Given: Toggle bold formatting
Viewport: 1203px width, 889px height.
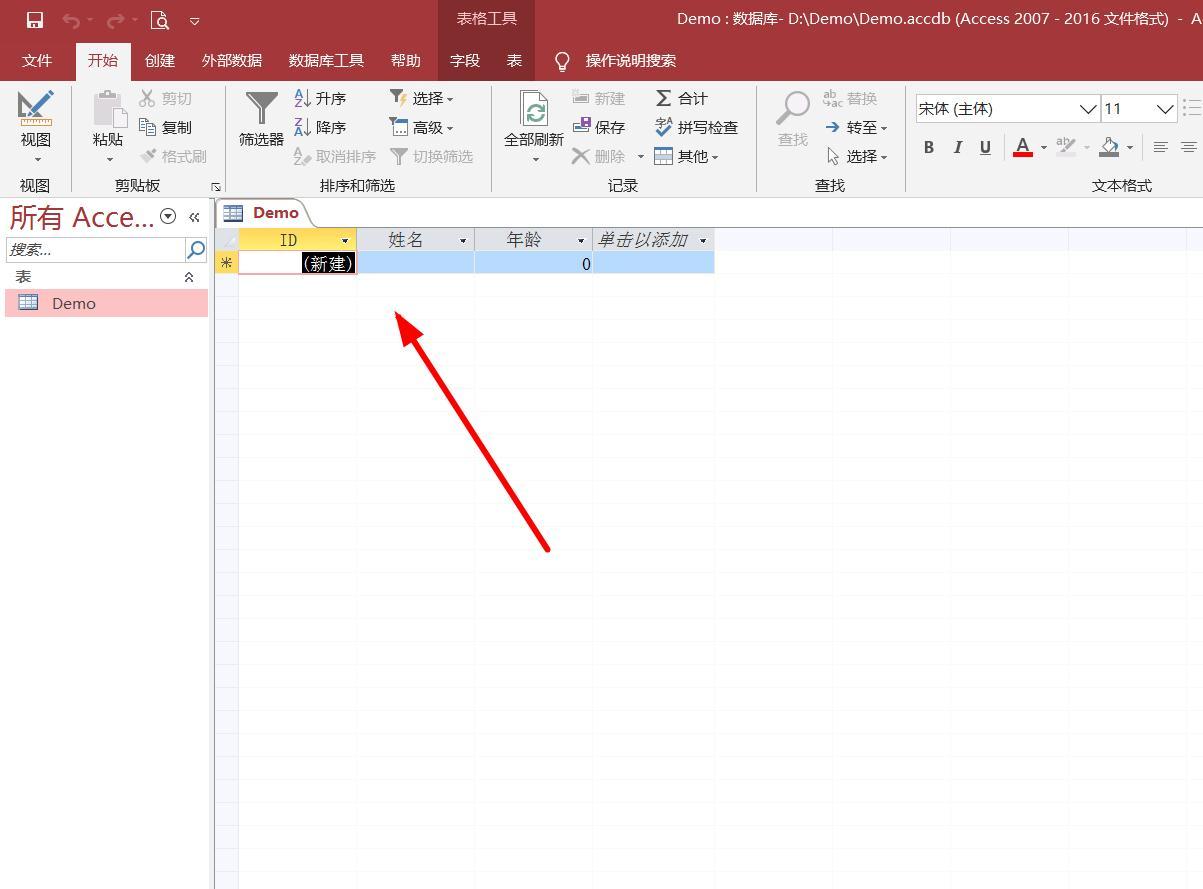Looking at the screenshot, I should click(928, 147).
